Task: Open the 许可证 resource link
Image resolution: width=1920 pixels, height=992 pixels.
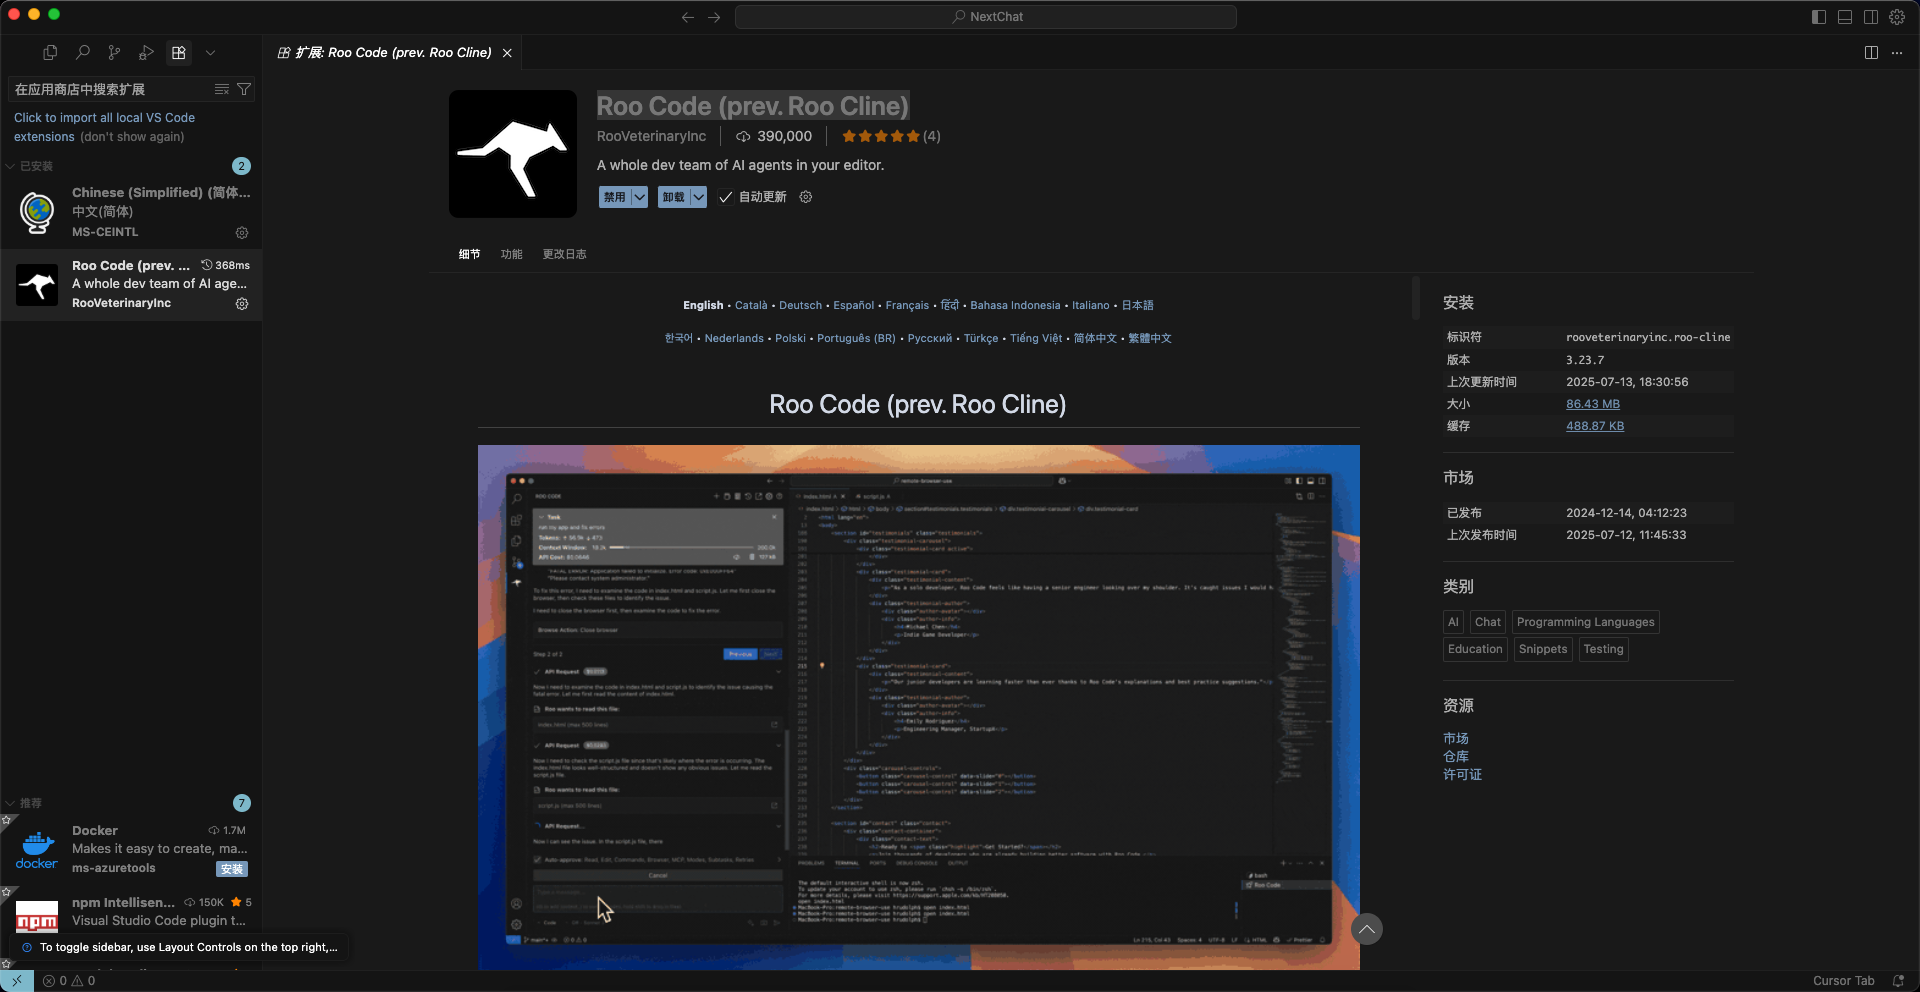Action: pos(1462,775)
